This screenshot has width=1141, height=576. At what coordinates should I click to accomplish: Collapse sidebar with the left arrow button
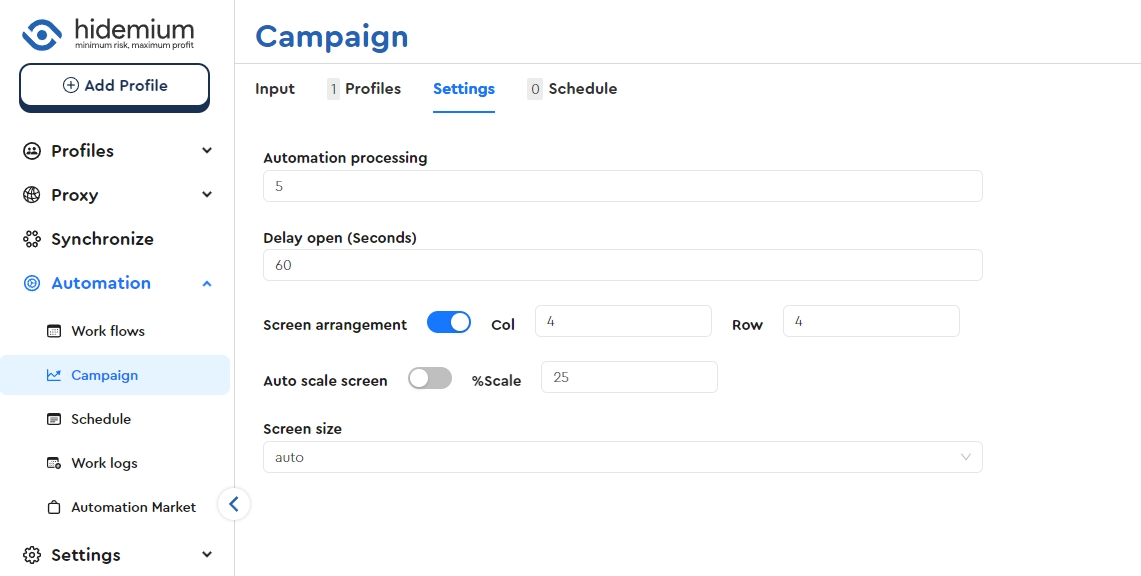pyautogui.click(x=233, y=504)
